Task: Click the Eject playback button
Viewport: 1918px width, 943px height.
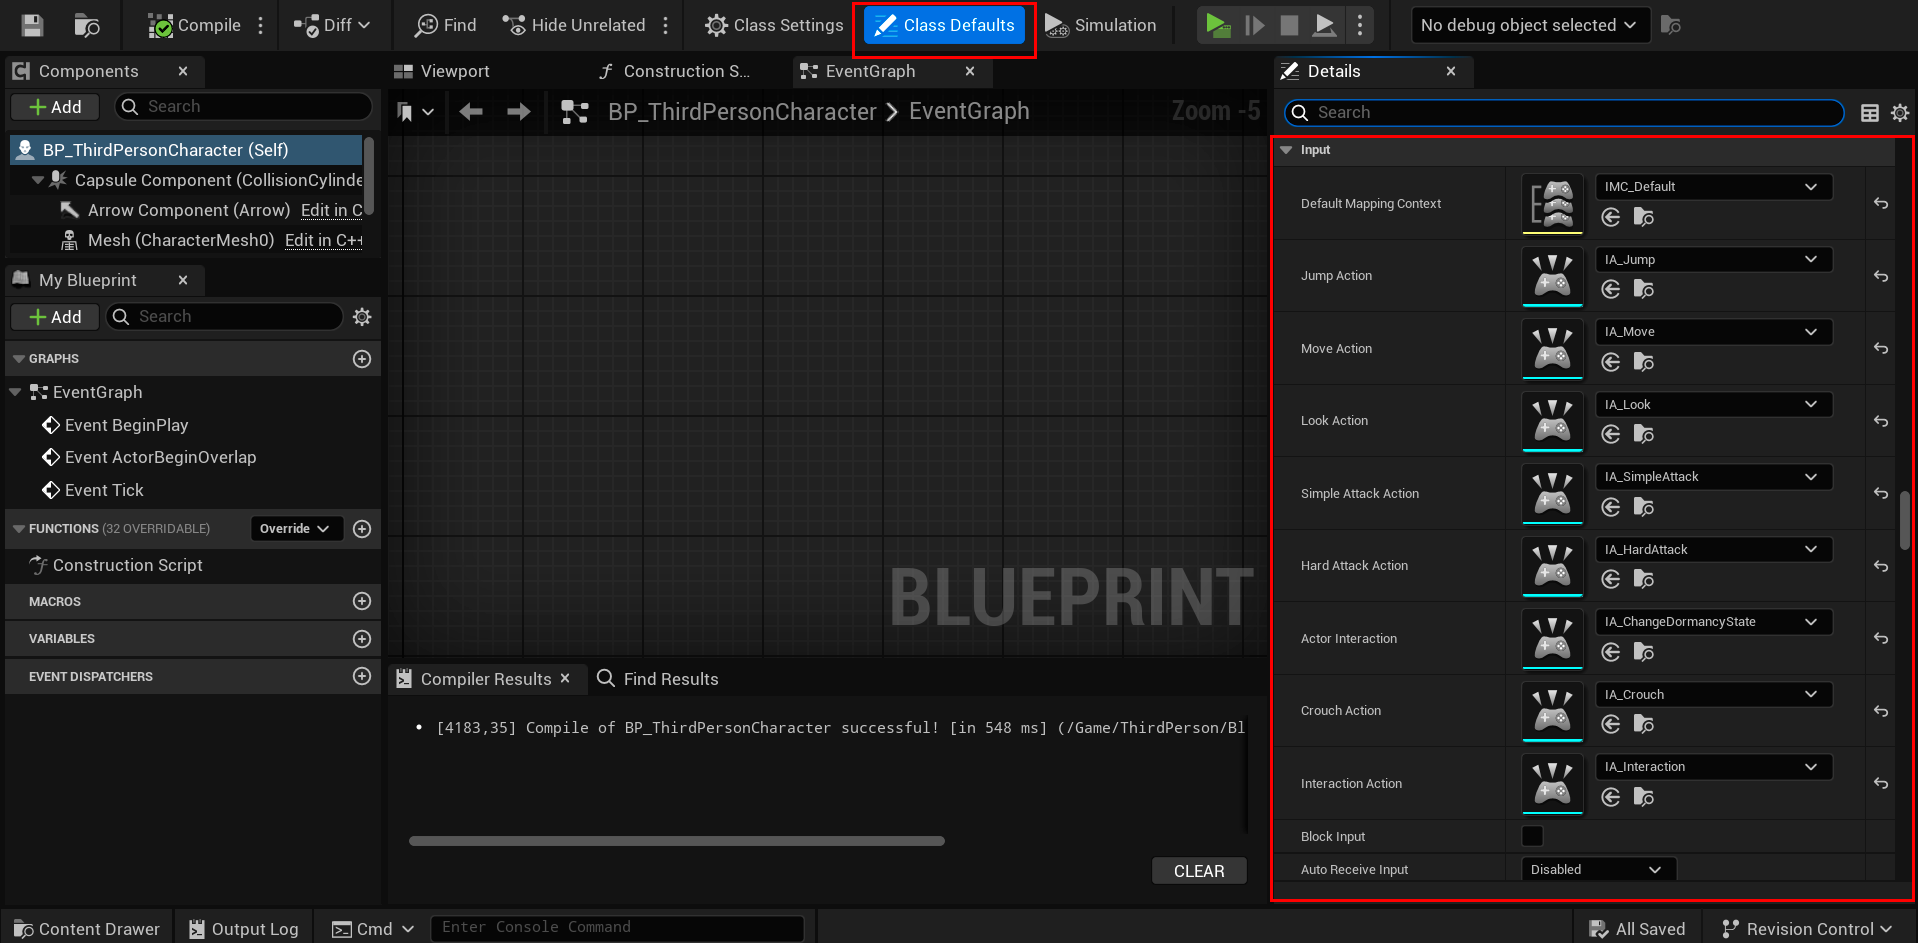Action: (x=1324, y=25)
